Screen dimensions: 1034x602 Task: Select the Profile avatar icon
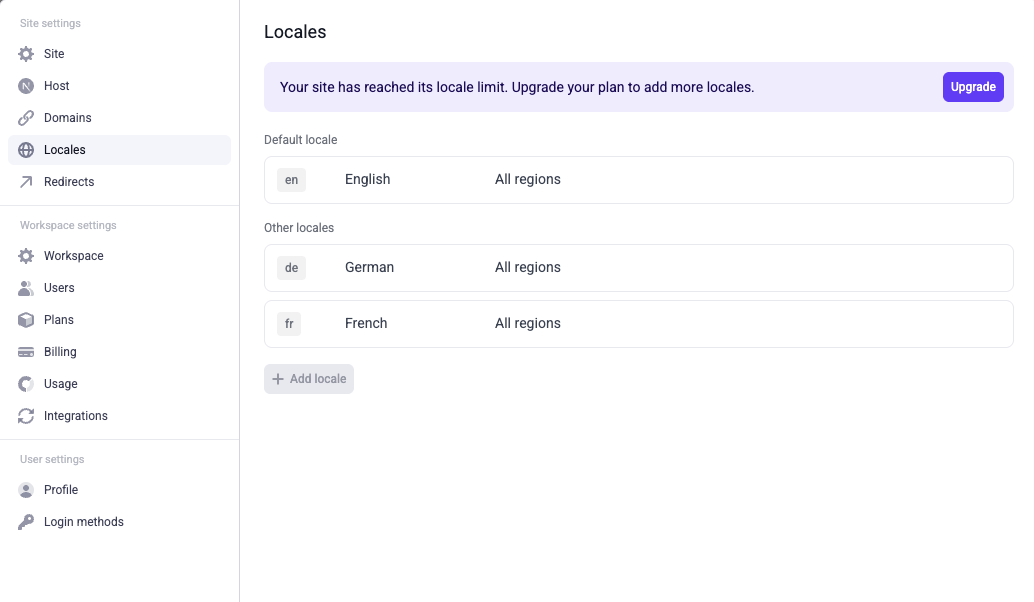point(25,489)
